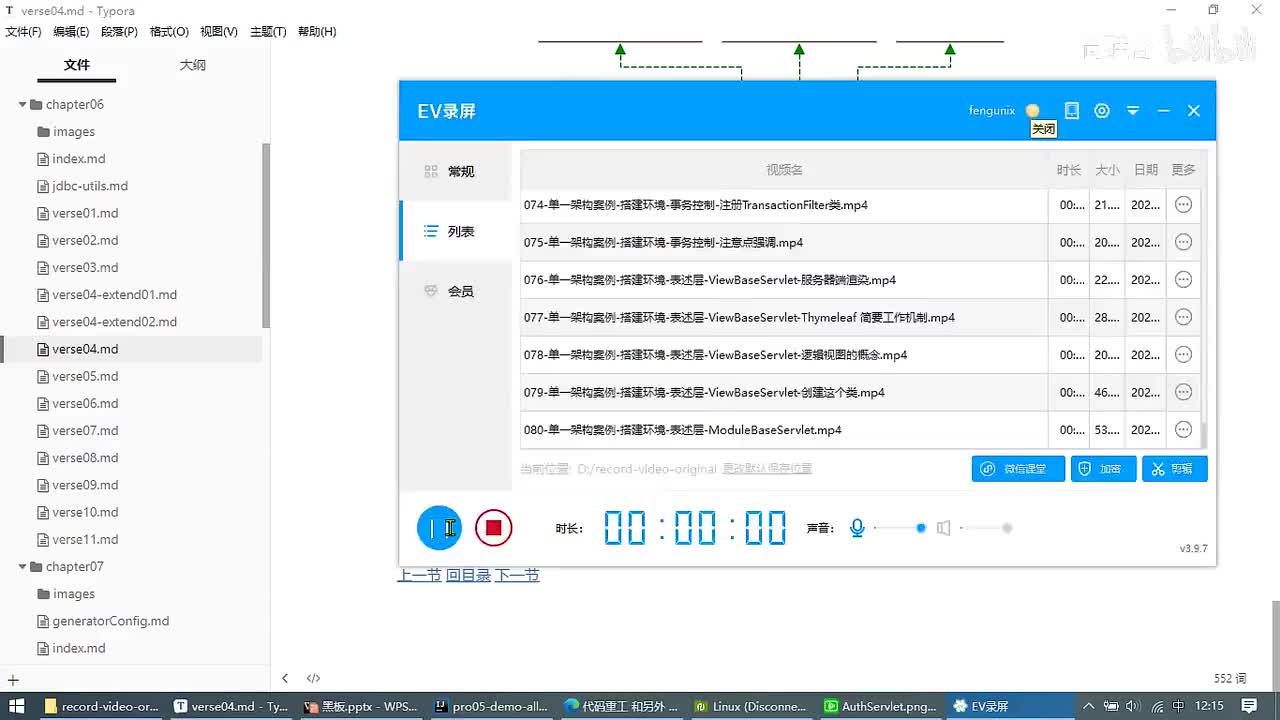1280x720 pixels.
Task: Open the 帮助(H) menu
Action: click(317, 32)
